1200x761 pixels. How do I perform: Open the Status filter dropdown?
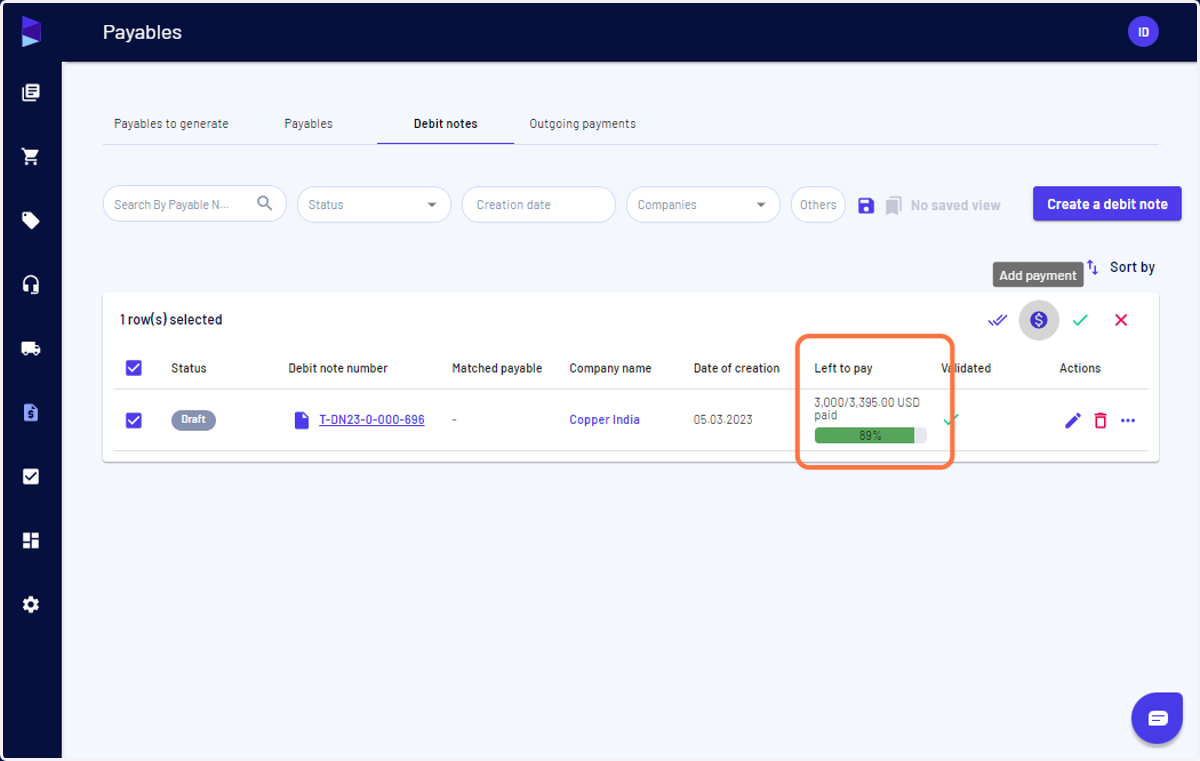(374, 204)
